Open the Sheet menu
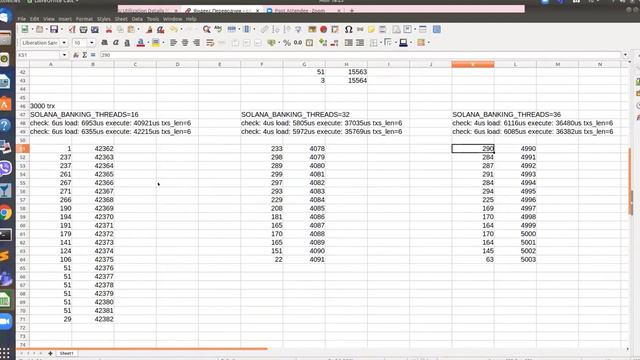This screenshot has height=360, width=640. (121, 19)
